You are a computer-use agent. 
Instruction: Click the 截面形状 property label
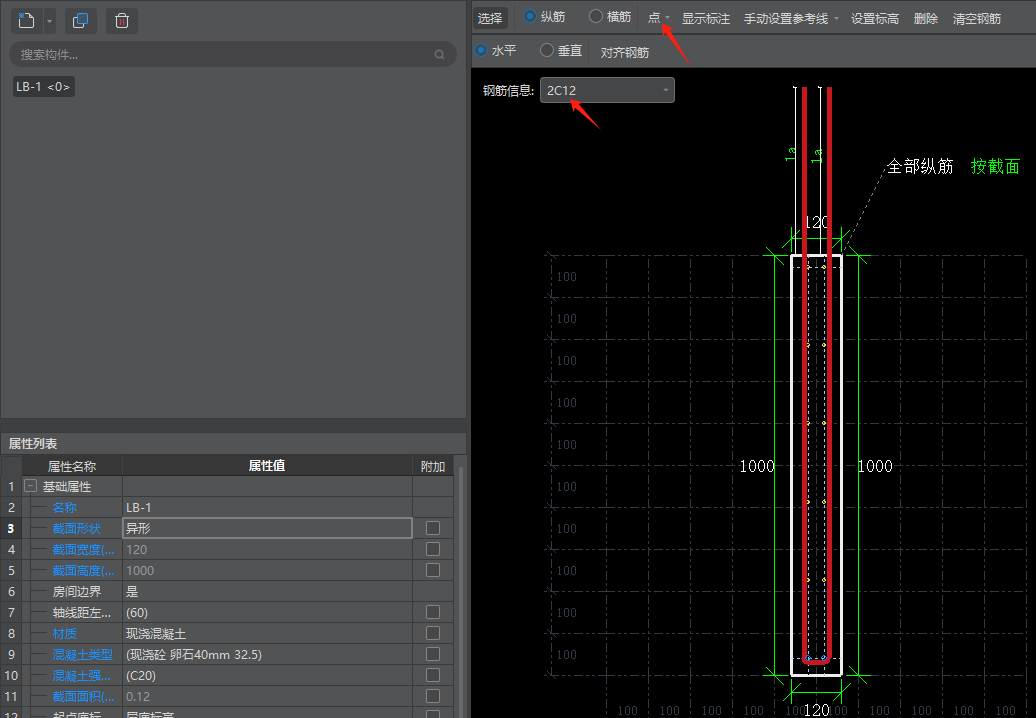tap(77, 528)
